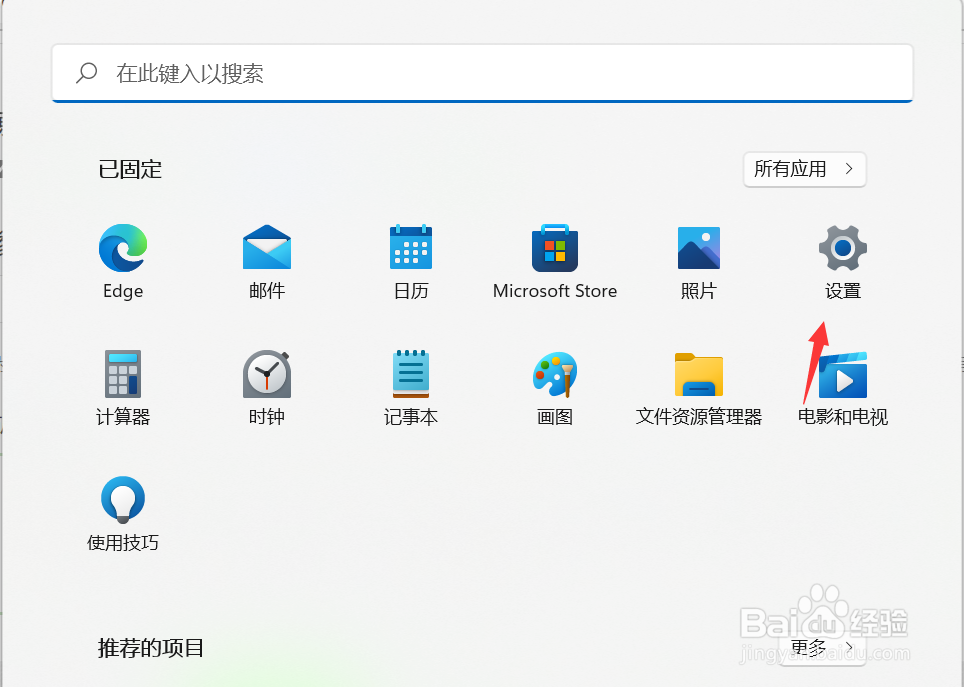Viewport: 964px width, 687px height.
Task: Click the 推荐的项目 section heading
Action: click(151, 648)
